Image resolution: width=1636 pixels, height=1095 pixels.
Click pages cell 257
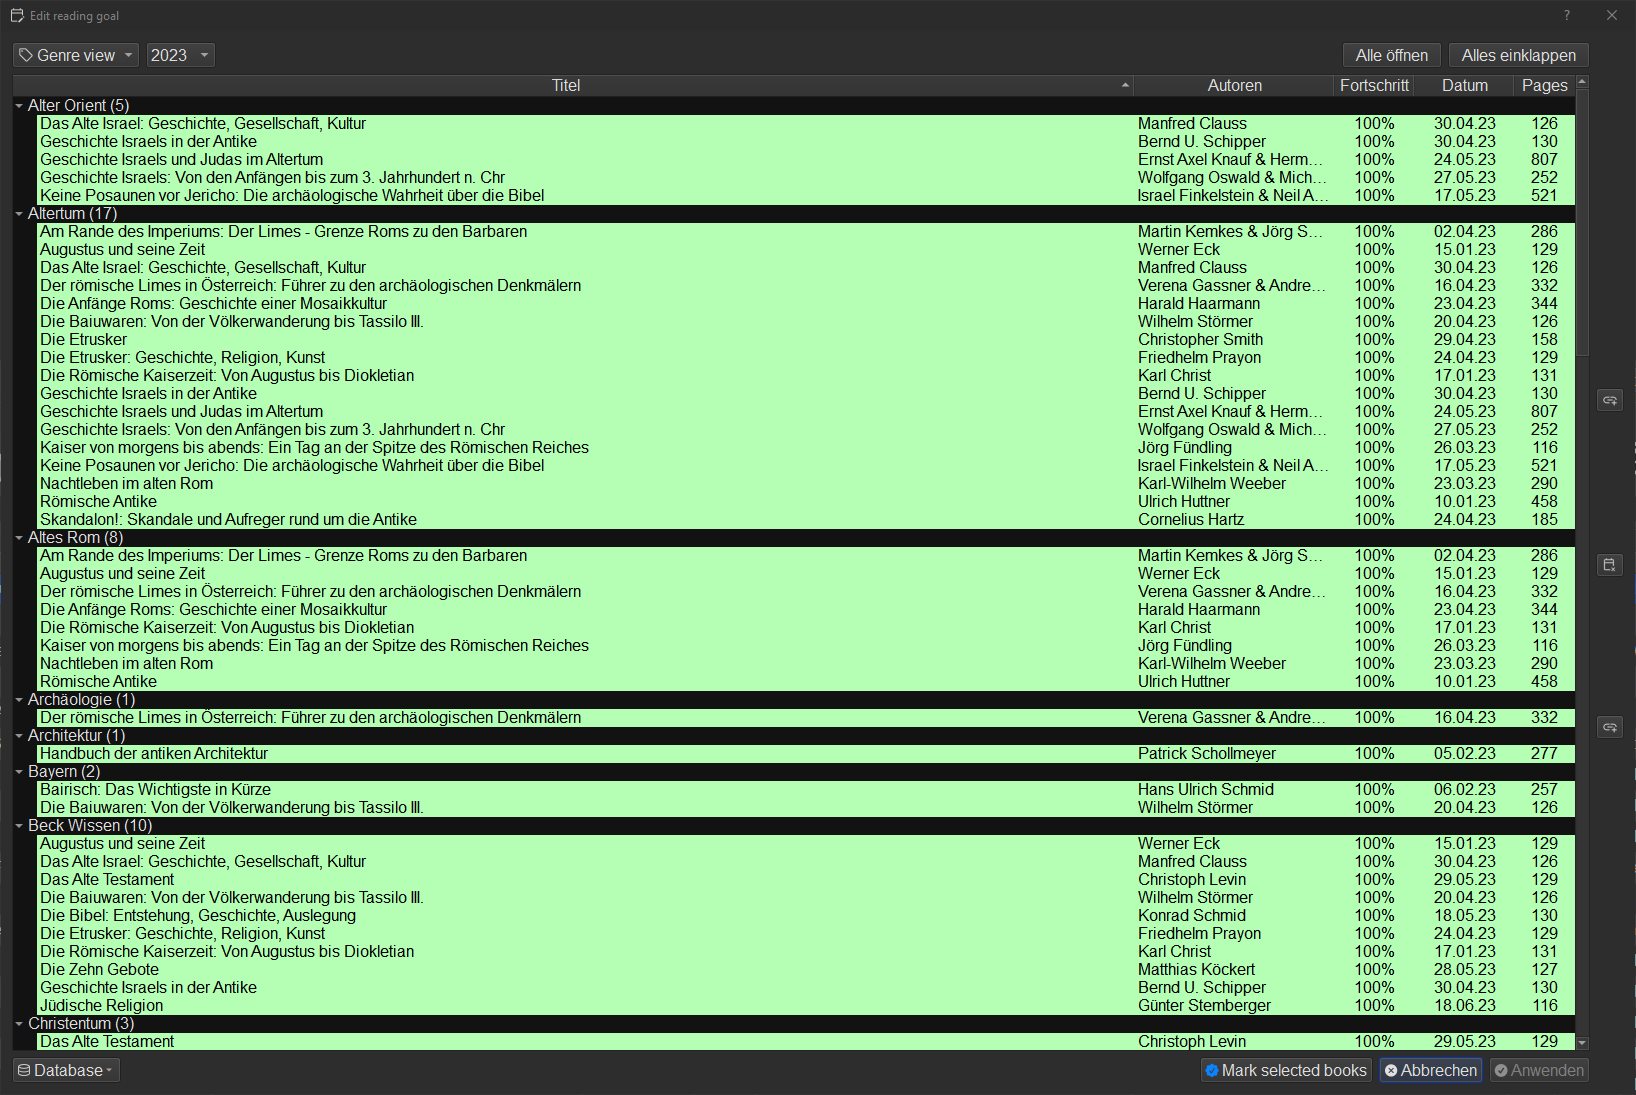coord(1544,789)
